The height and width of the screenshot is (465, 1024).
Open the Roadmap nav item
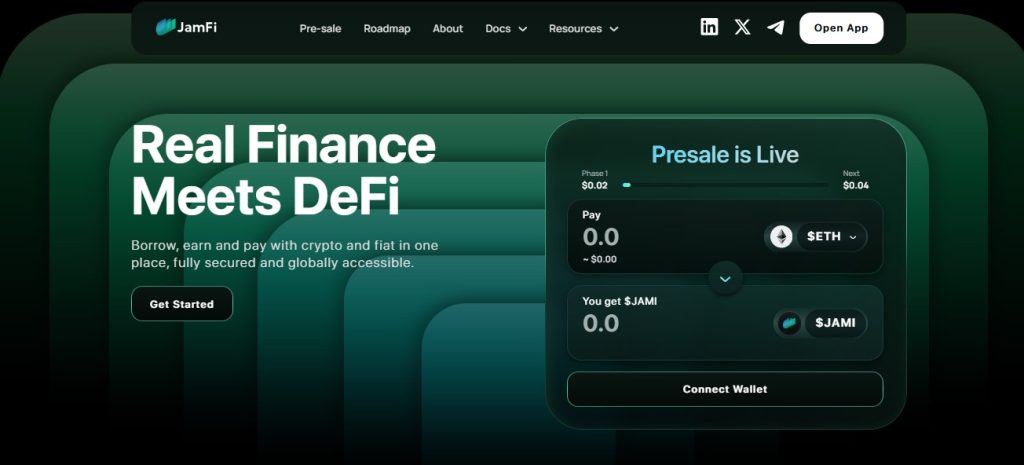387,29
